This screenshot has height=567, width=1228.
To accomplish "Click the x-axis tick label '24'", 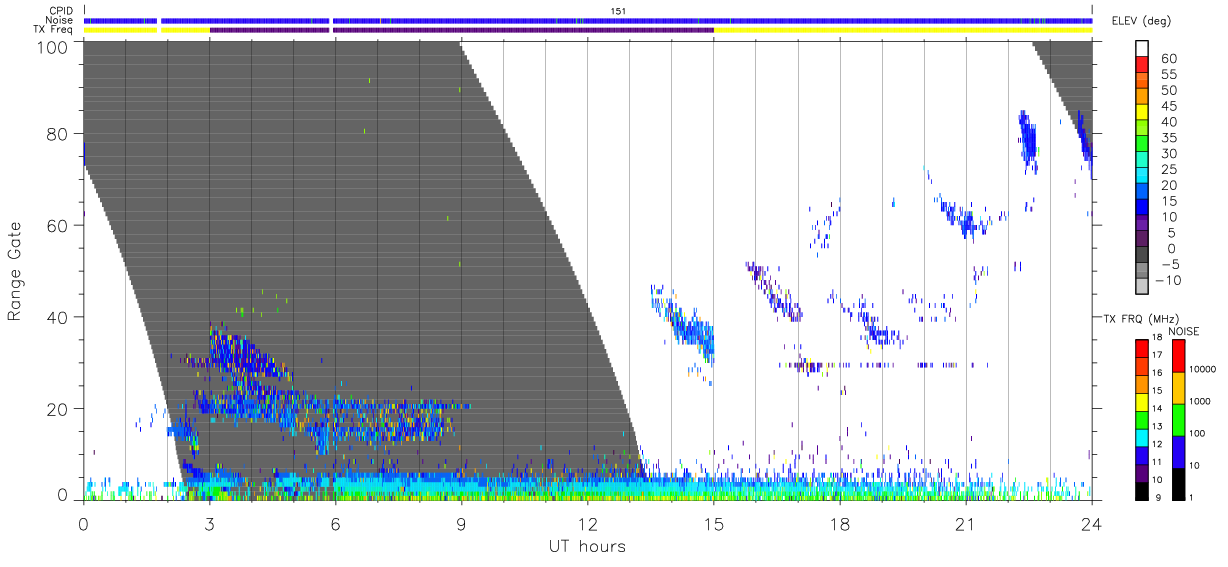I will point(1091,523).
